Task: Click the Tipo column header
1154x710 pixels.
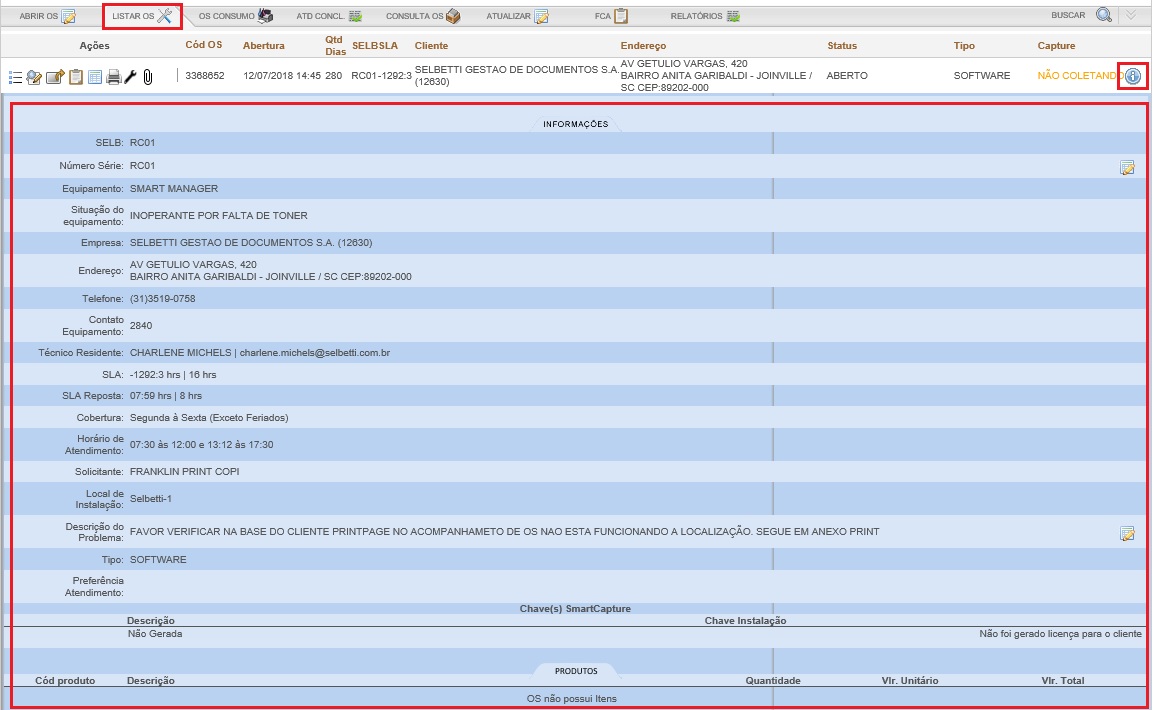Action: (964, 46)
